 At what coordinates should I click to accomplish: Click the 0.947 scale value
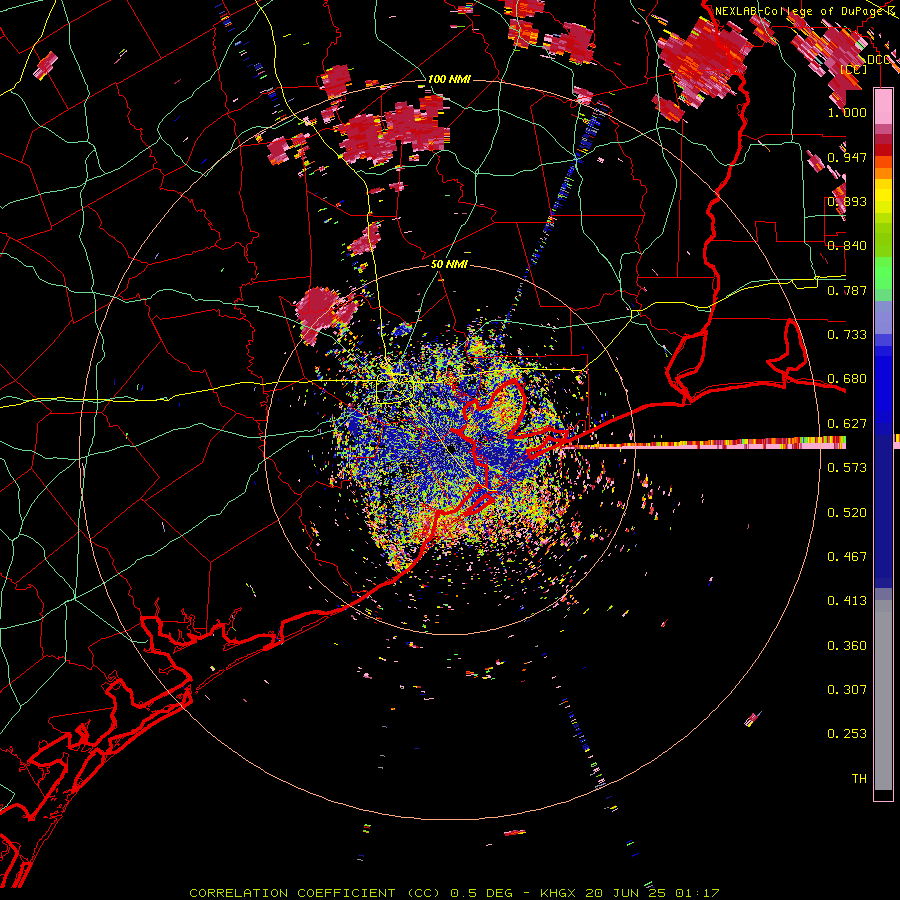click(847, 157)
